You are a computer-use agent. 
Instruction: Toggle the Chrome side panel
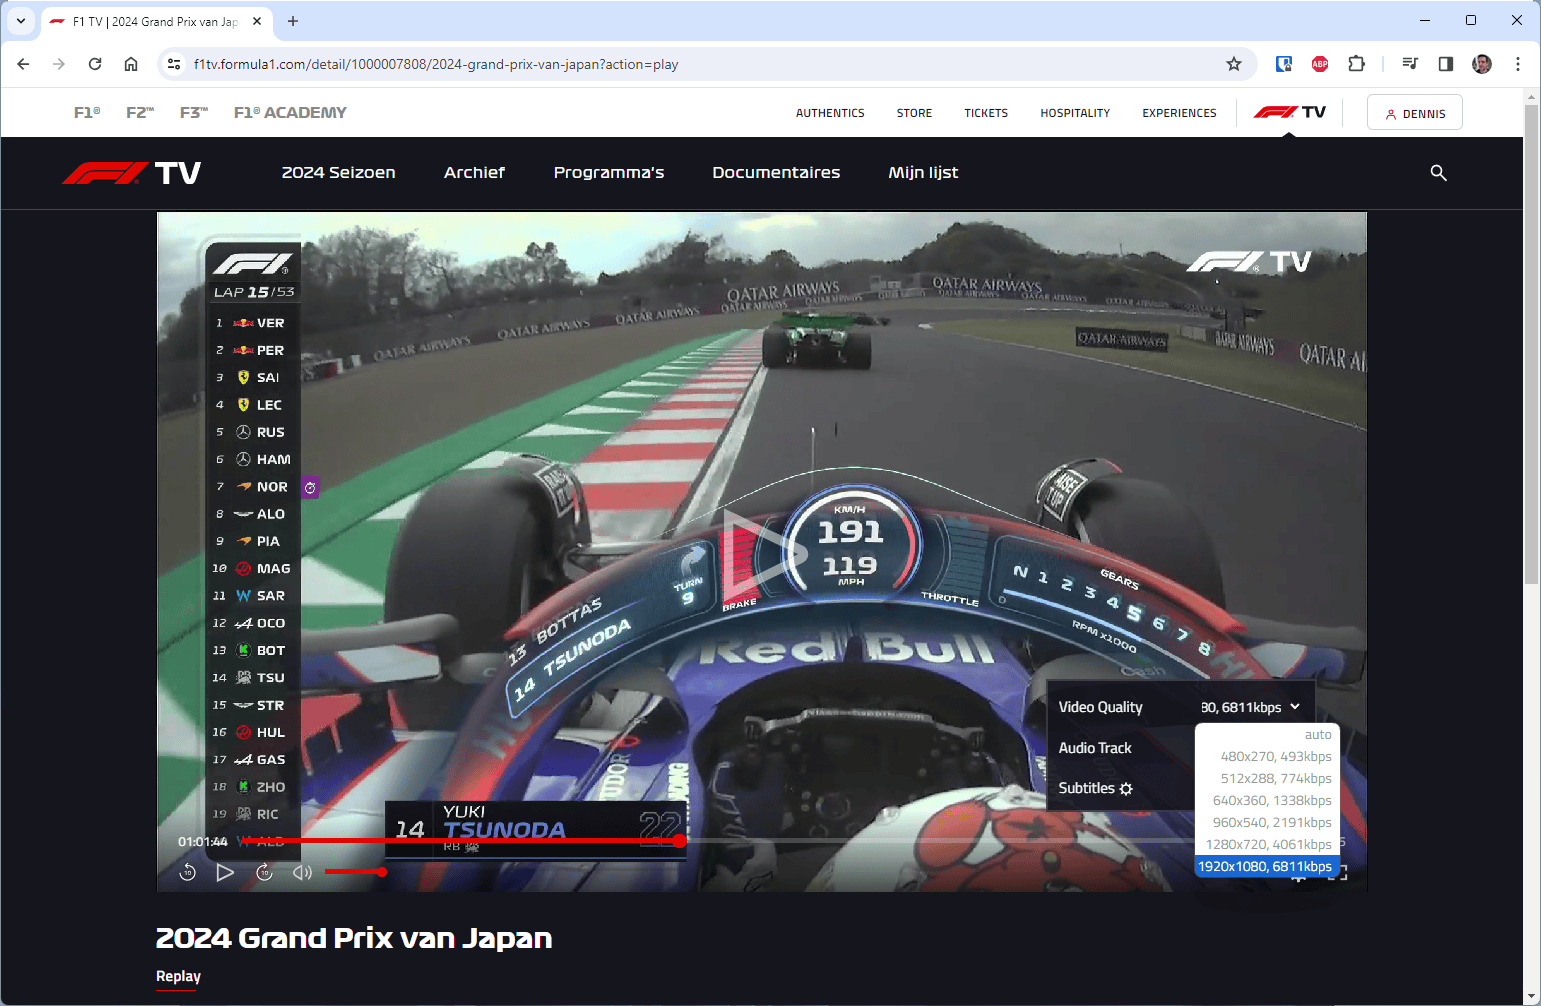[x=1446, y=64]
